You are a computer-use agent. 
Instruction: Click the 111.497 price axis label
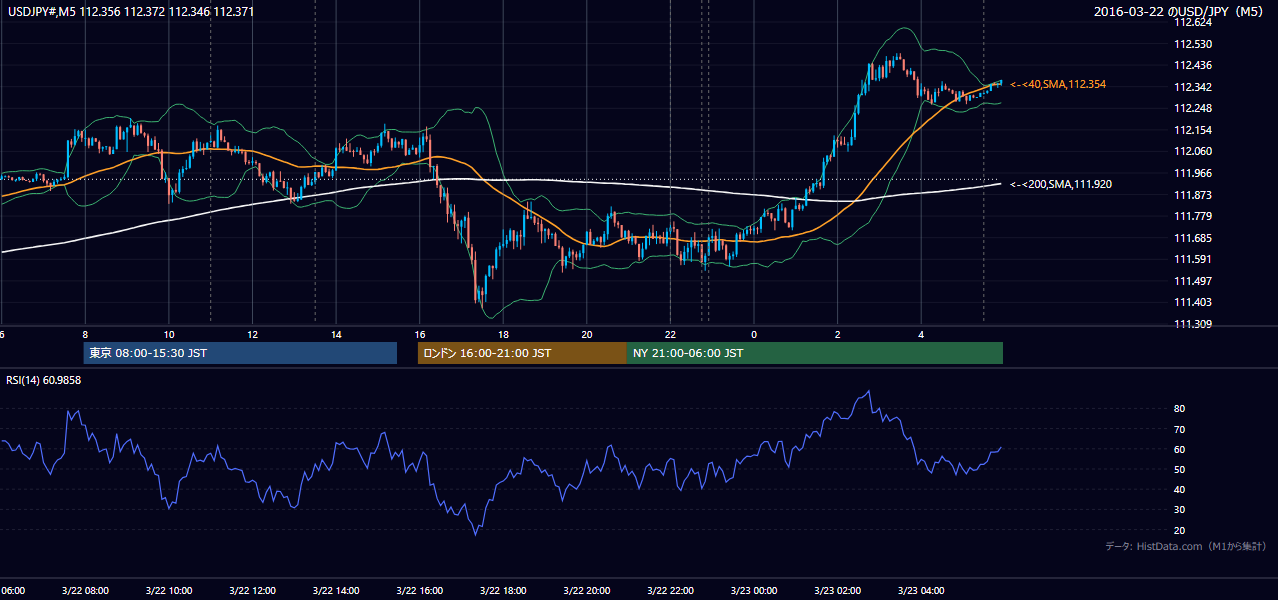coord(1192,281)
